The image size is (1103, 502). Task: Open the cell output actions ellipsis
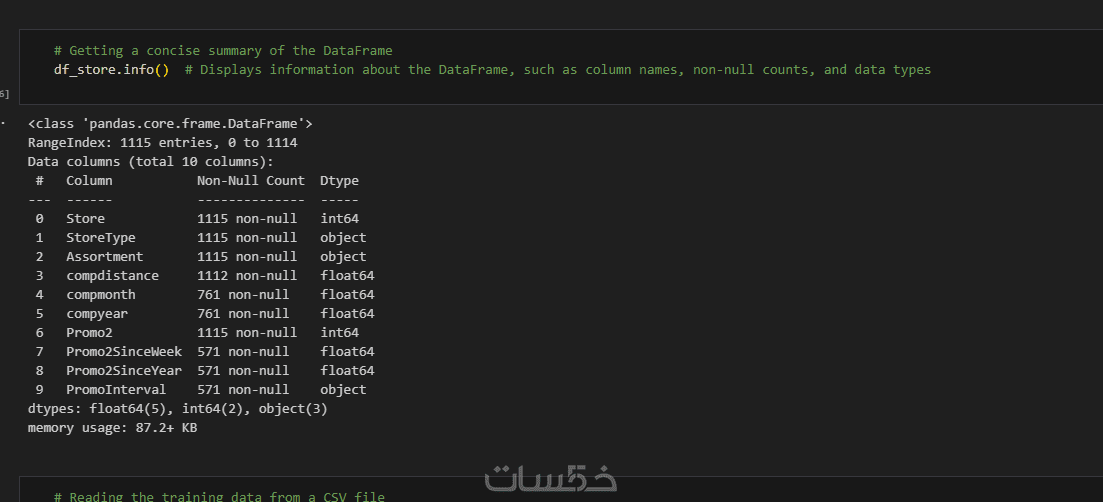(x=3, y=123)
